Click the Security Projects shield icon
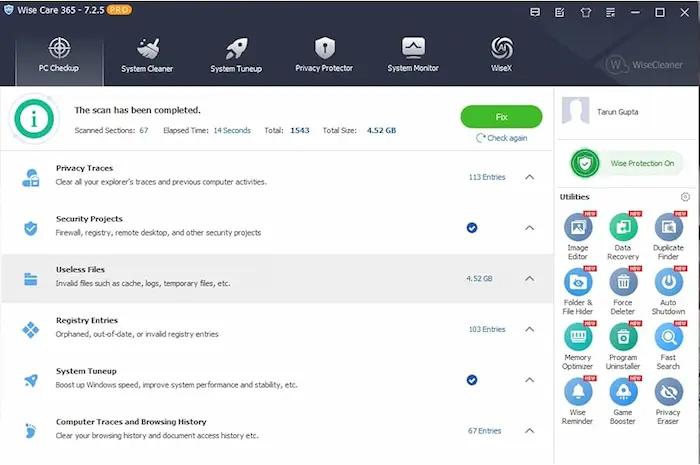 pyautogui.click(x=31, y=228)
